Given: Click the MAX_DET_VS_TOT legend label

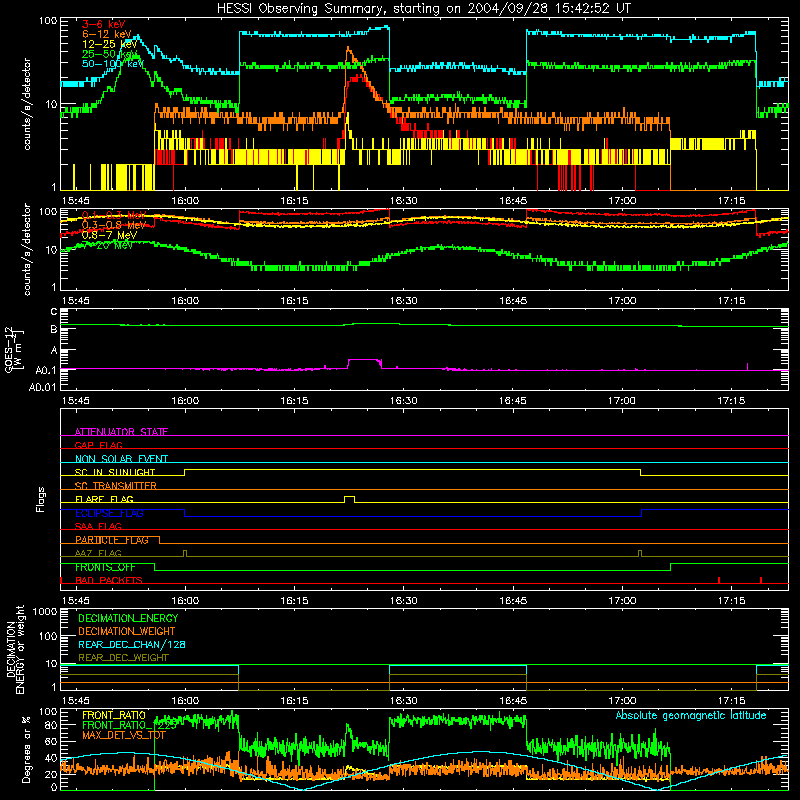Looking at the screenshot, I should (x=124, y=736).
